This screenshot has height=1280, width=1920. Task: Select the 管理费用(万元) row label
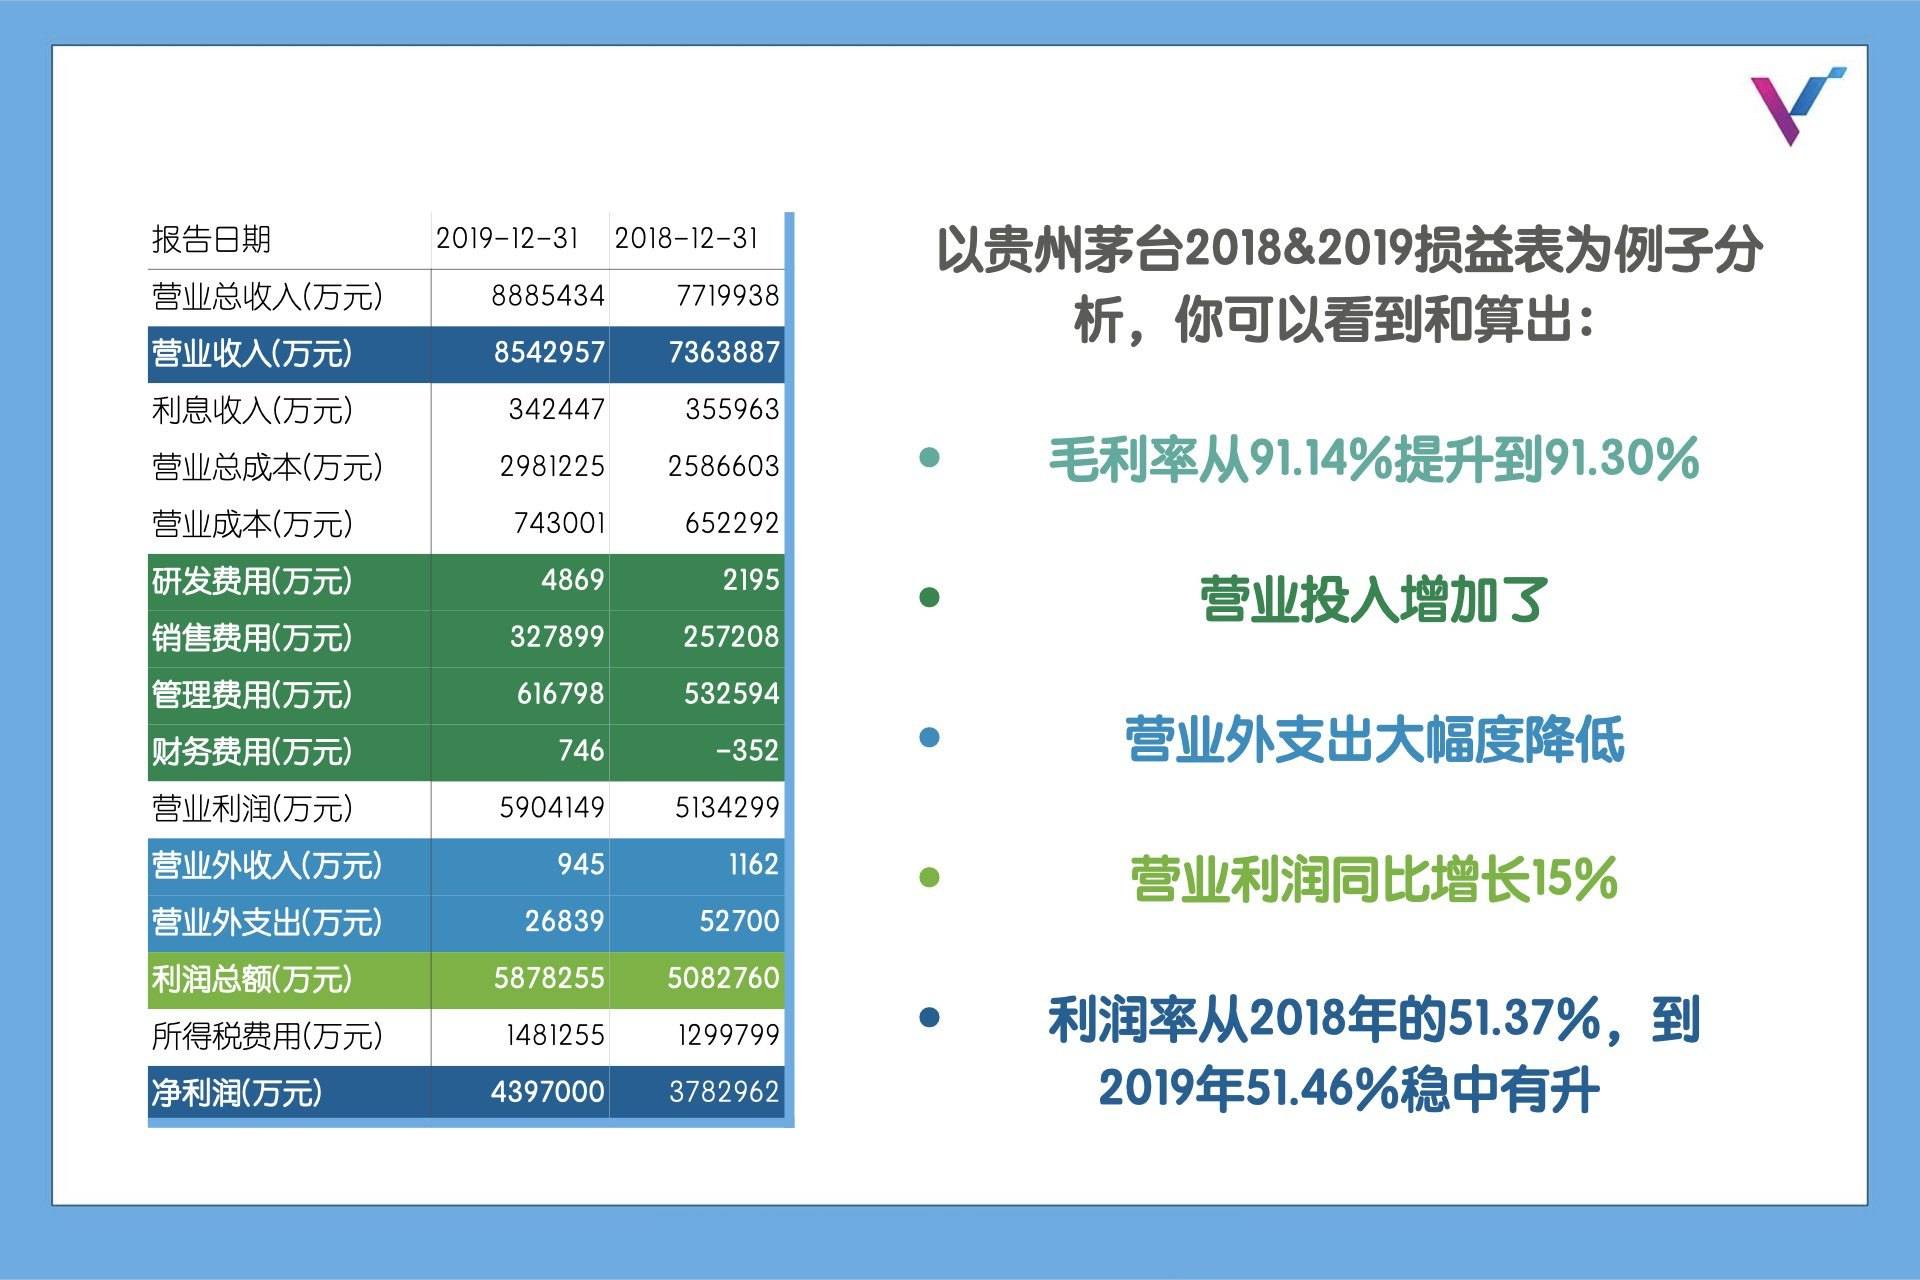tap(252, 695)
